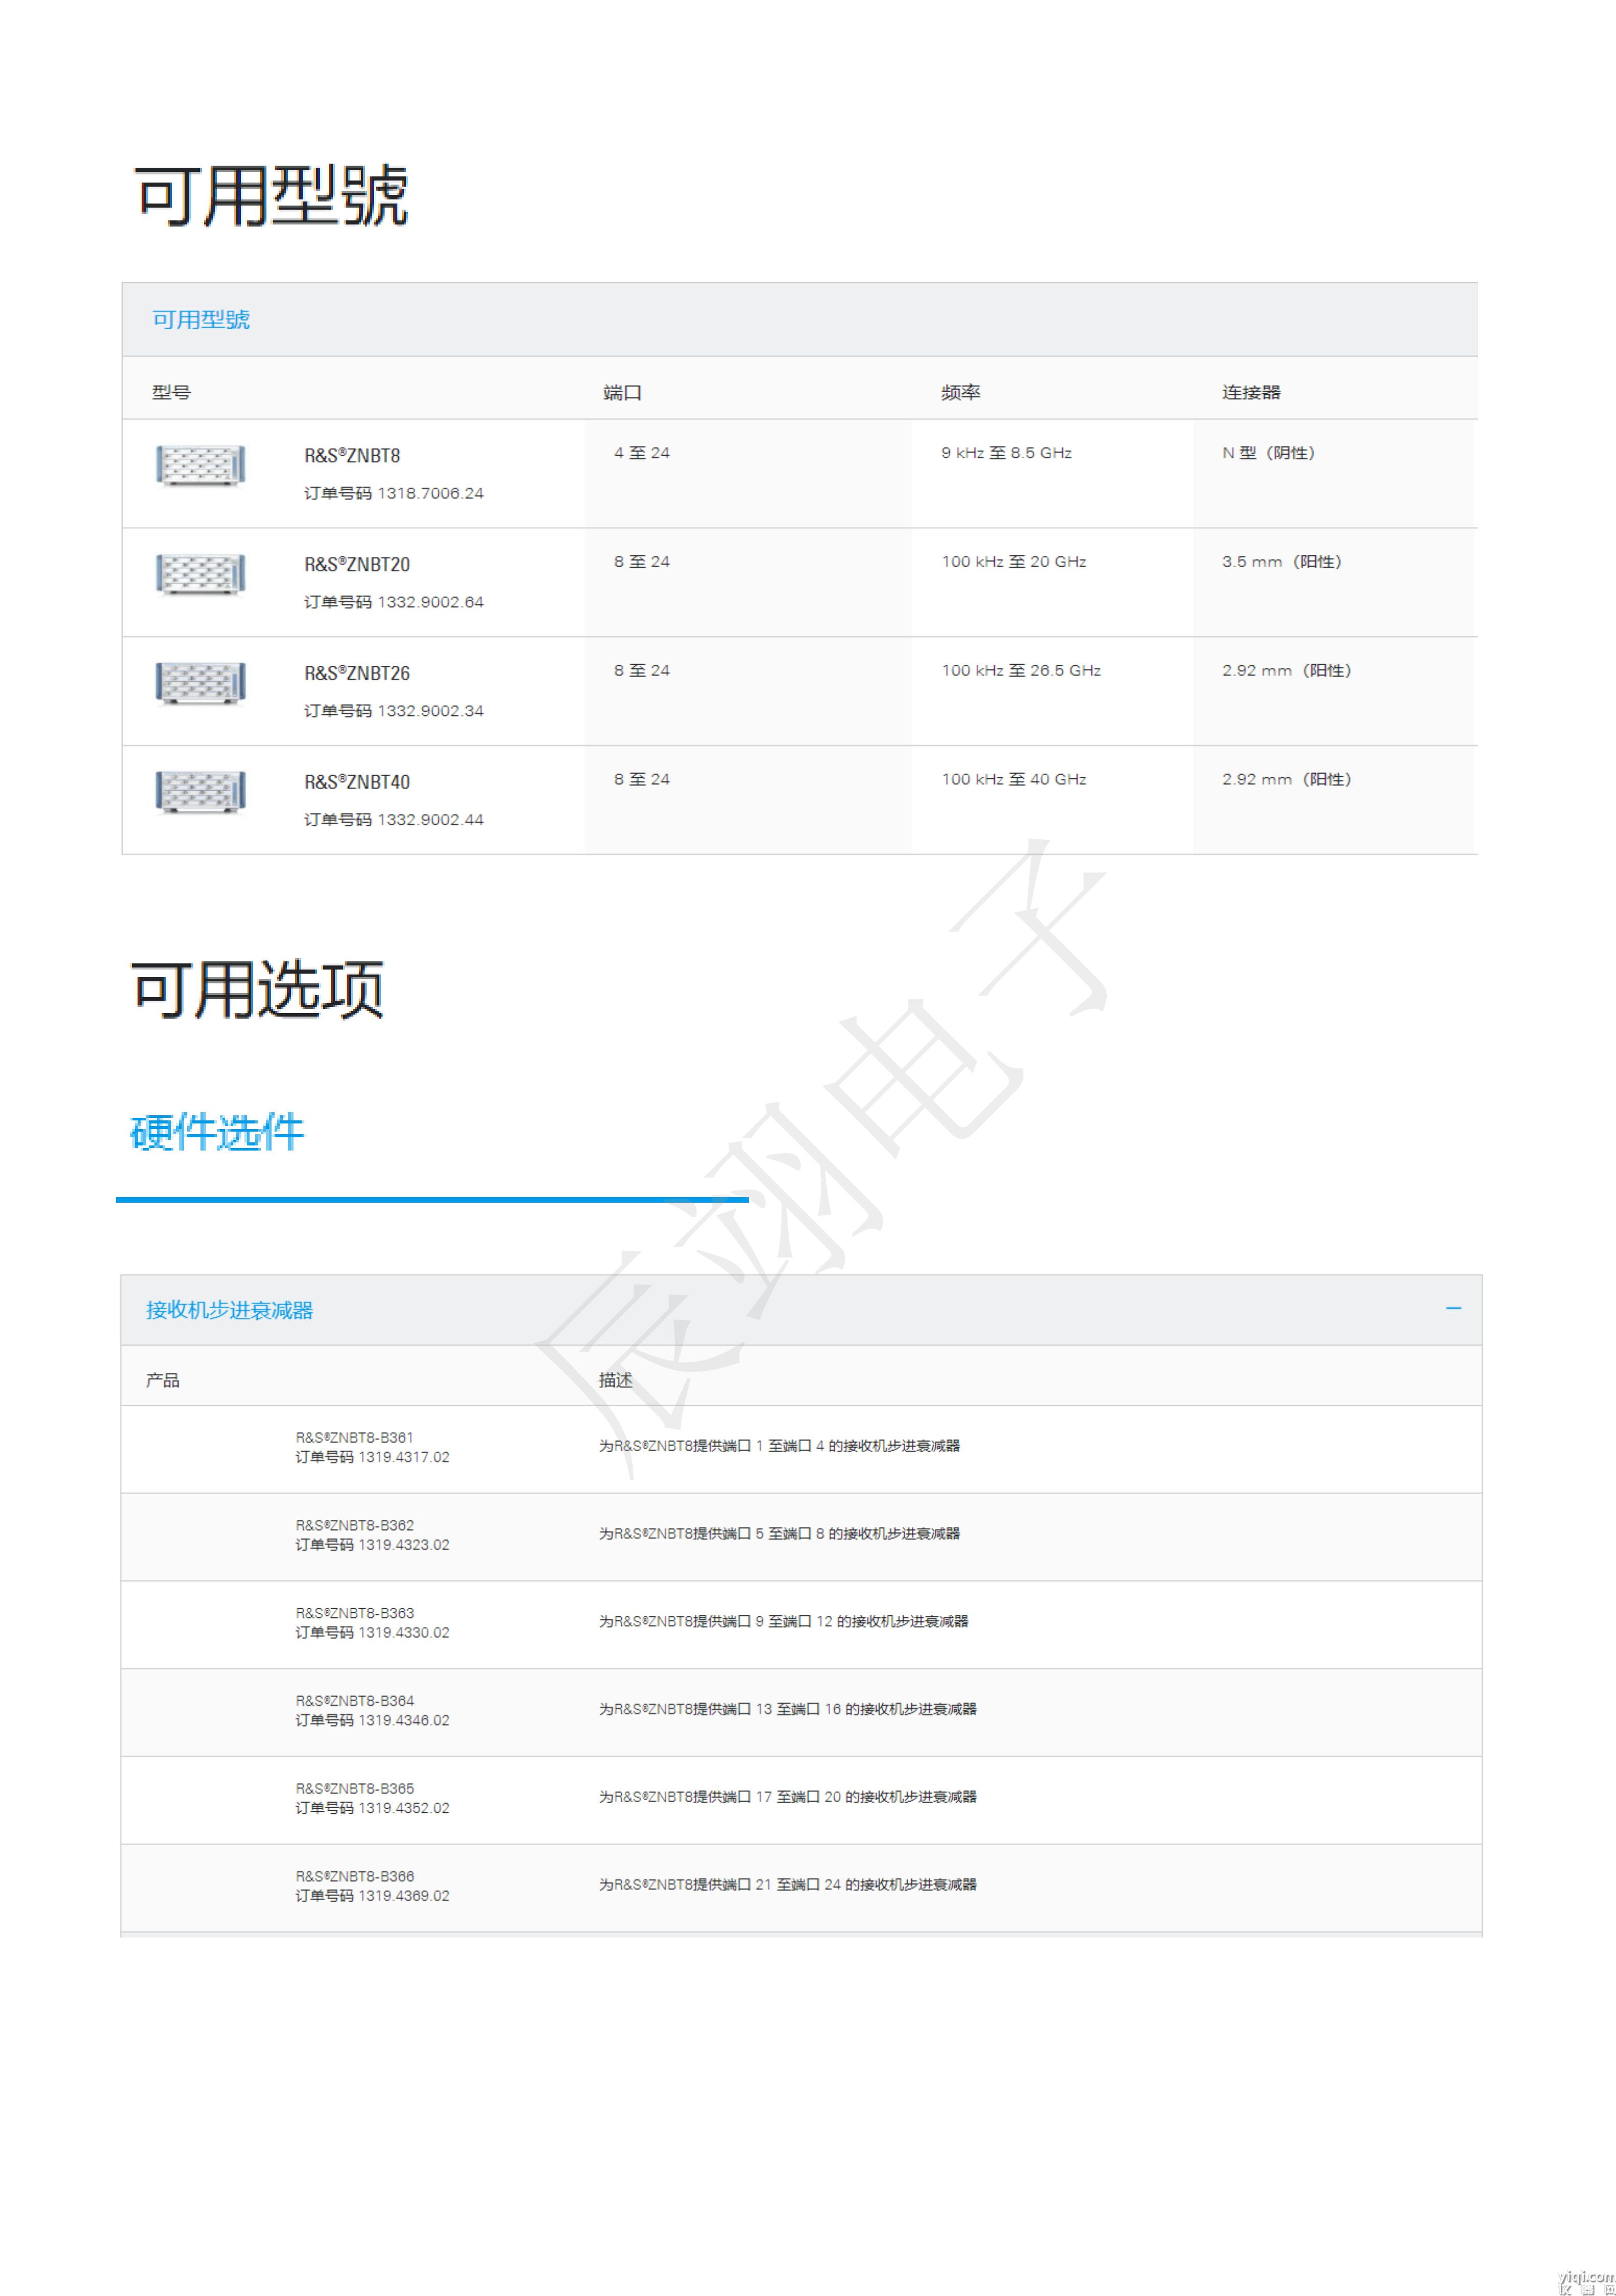Open the R&S®ZNBT26 model link
The height and width of the screenshot is (2296, 1616).
(357, 673)
